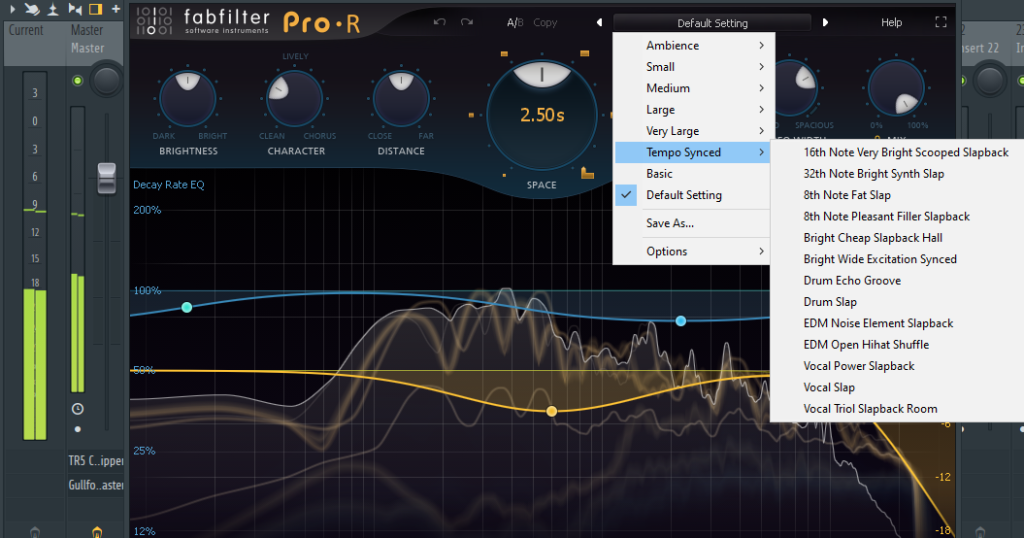This screenshot has width=1024, height=538.
Task: Click the plus icon in mixer toolbar
Action: click(116, 9)
